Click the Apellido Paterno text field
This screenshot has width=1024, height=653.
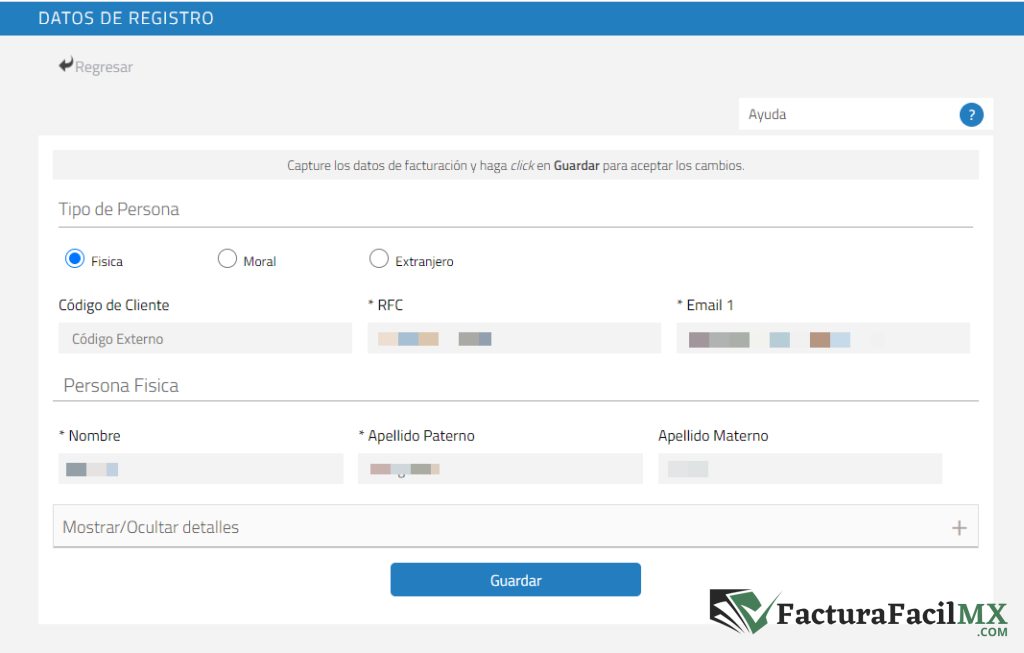(500, 469)
